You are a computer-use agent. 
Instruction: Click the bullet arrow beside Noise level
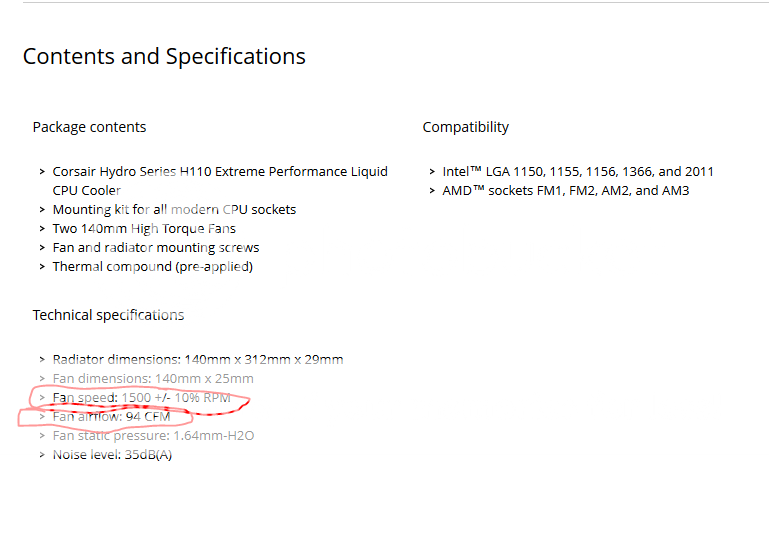click(41, 455)
